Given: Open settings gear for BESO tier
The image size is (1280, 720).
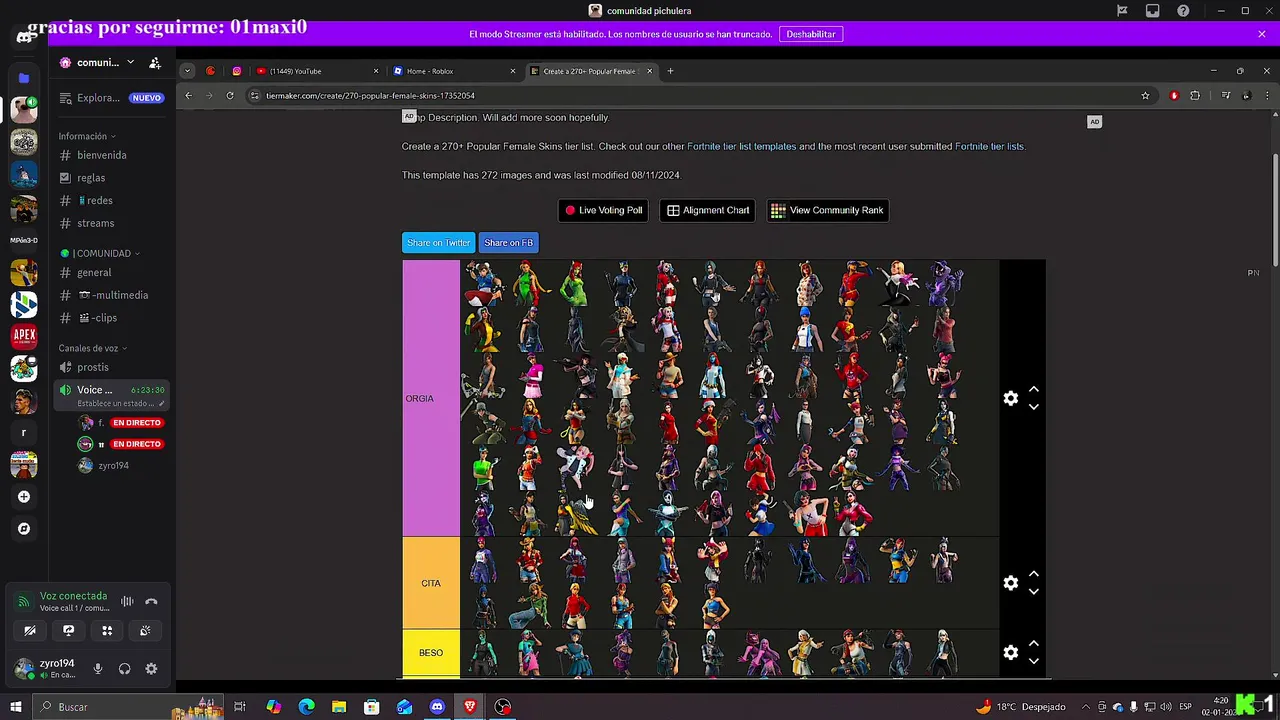Looking at the screenshot, I should [1011, 652].
